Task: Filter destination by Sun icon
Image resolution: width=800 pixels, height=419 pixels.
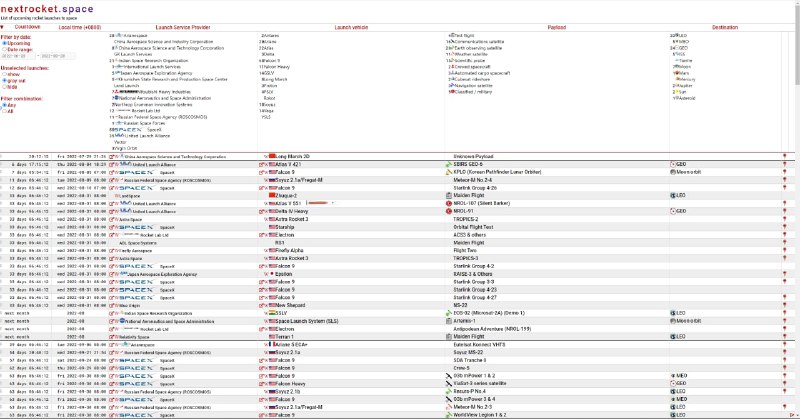Action: pos(677,92)
